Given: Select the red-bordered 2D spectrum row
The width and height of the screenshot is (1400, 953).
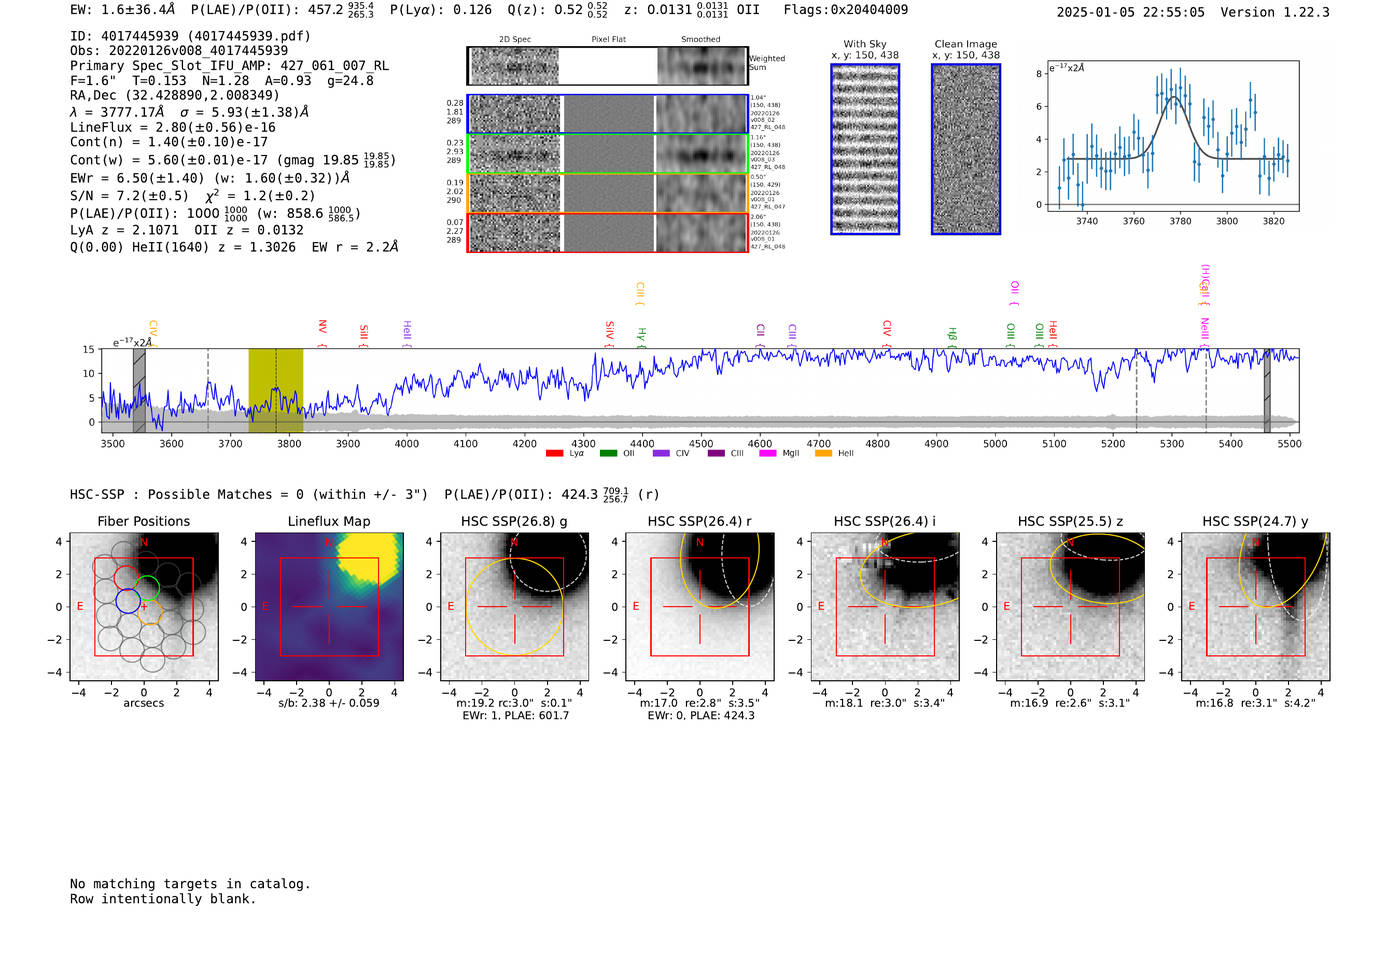Looking at the screenshot, I should [608, 232].
